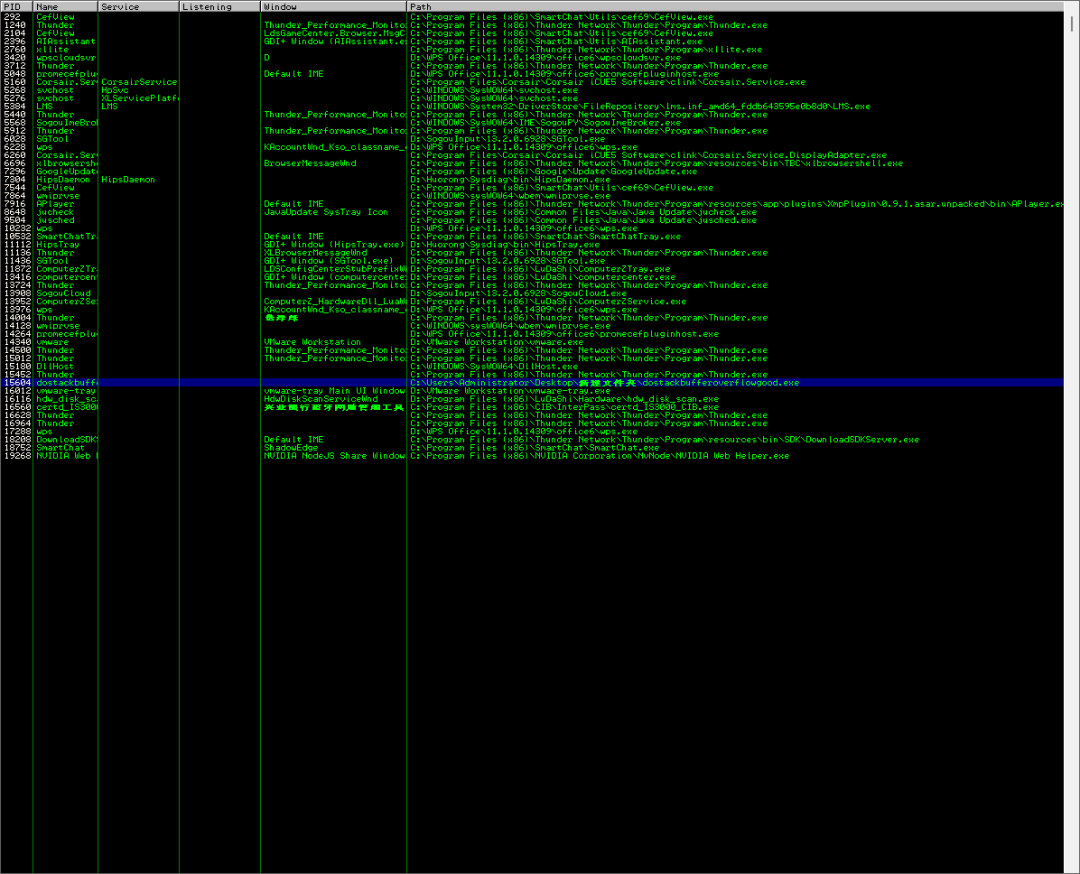
Task: Select the promecefplu process with PID 14264
Action: coord(532,334)
